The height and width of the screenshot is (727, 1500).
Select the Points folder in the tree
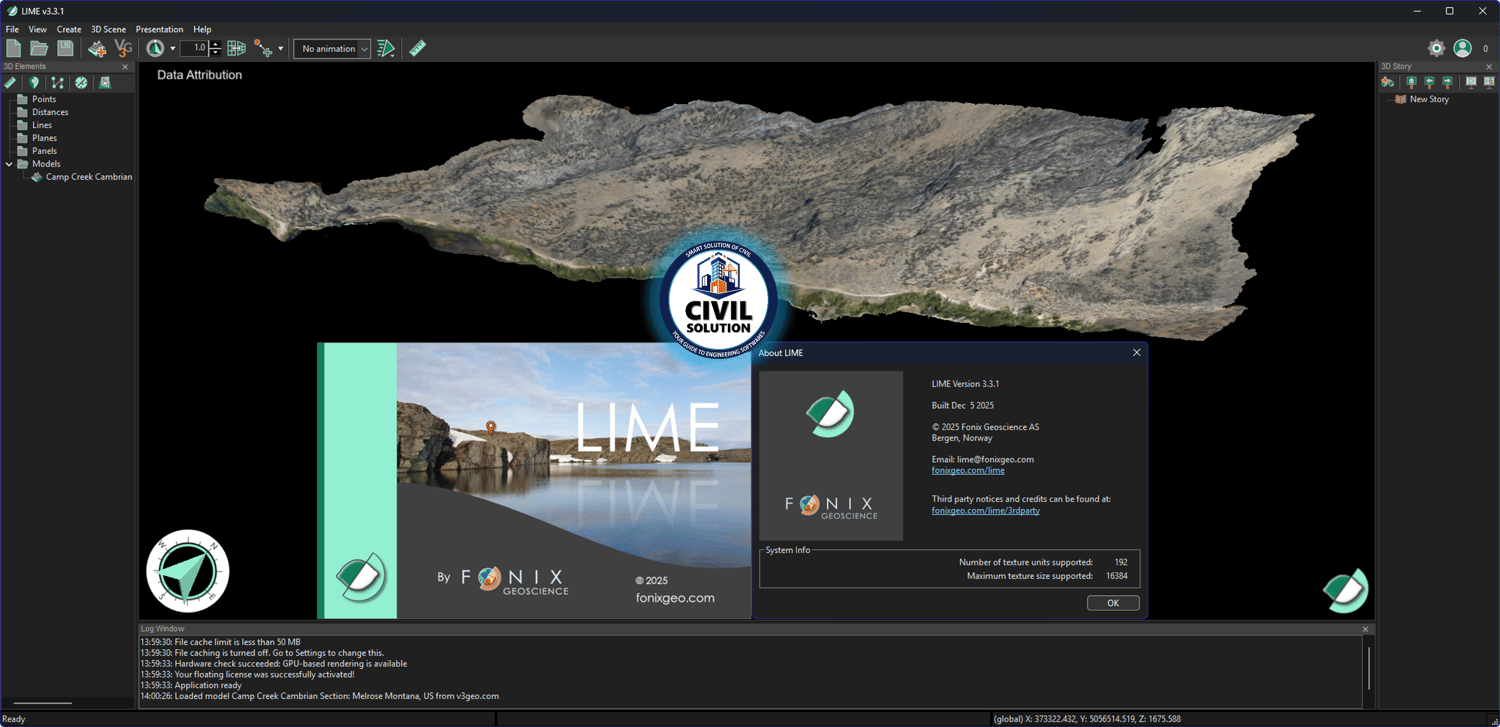tap(44, 99)
